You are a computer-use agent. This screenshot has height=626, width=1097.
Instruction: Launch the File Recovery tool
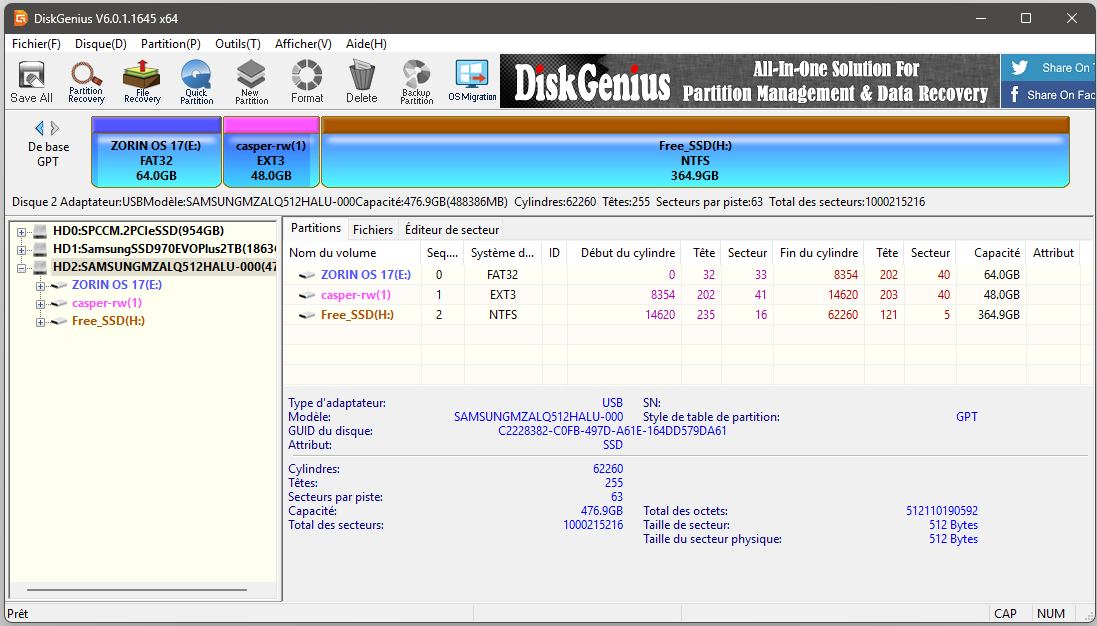click(x=142, y=83)
